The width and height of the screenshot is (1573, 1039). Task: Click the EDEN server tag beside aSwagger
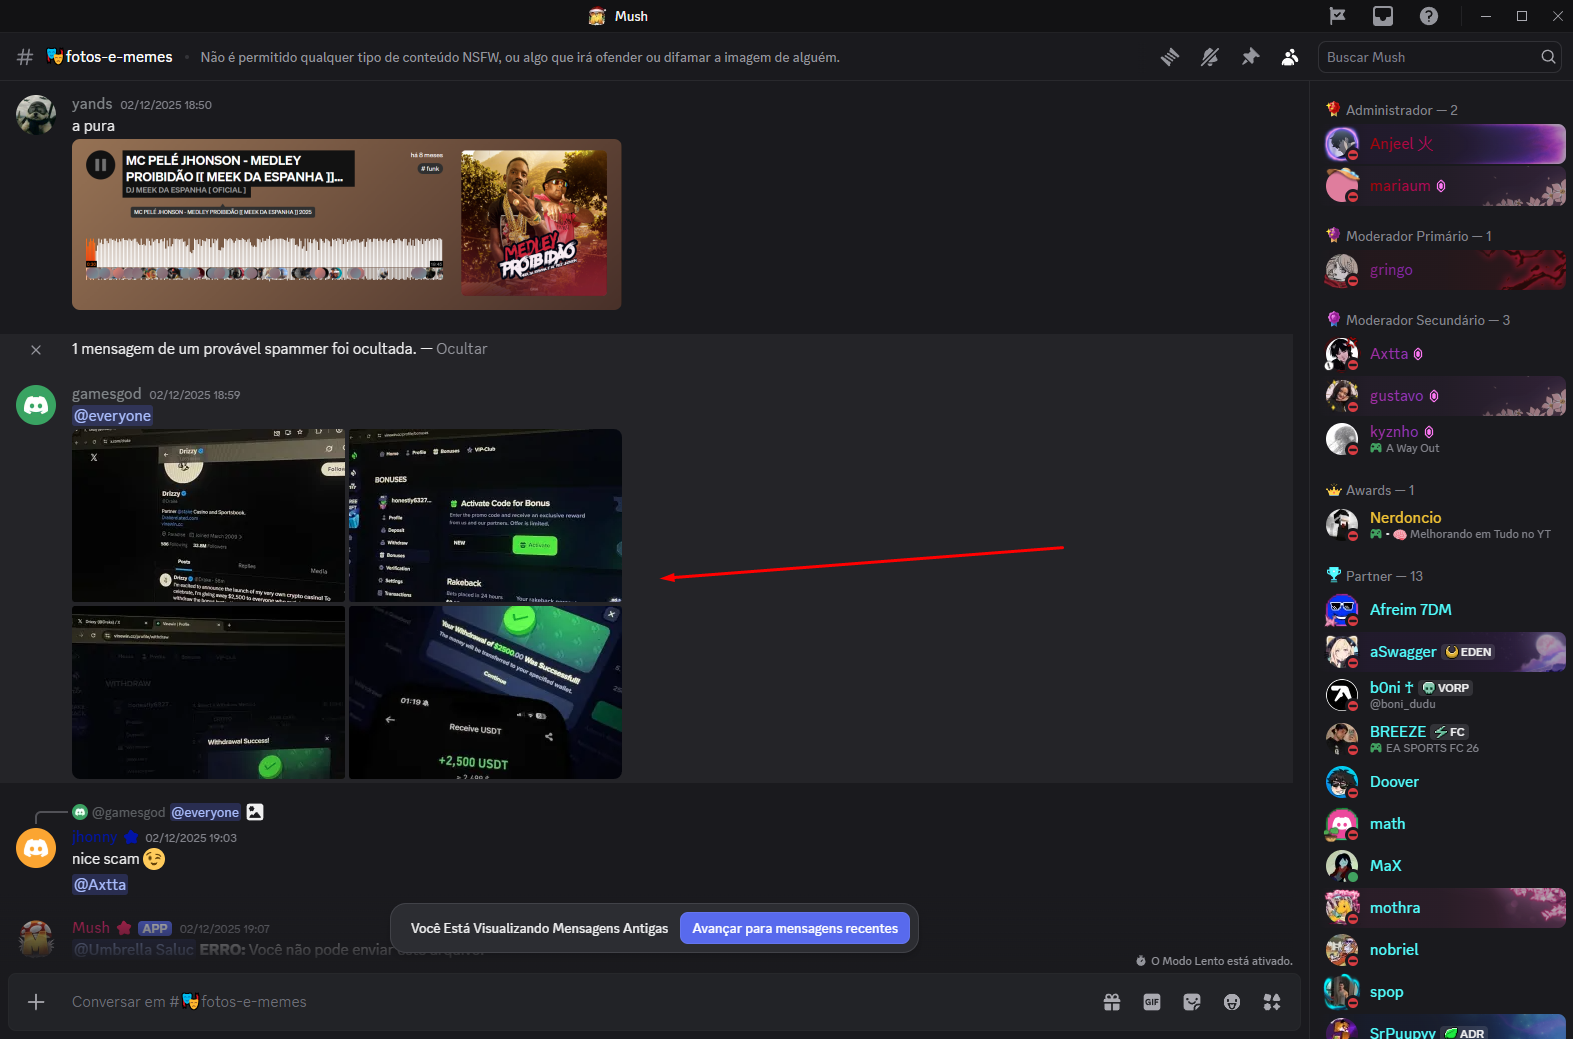1469,652
